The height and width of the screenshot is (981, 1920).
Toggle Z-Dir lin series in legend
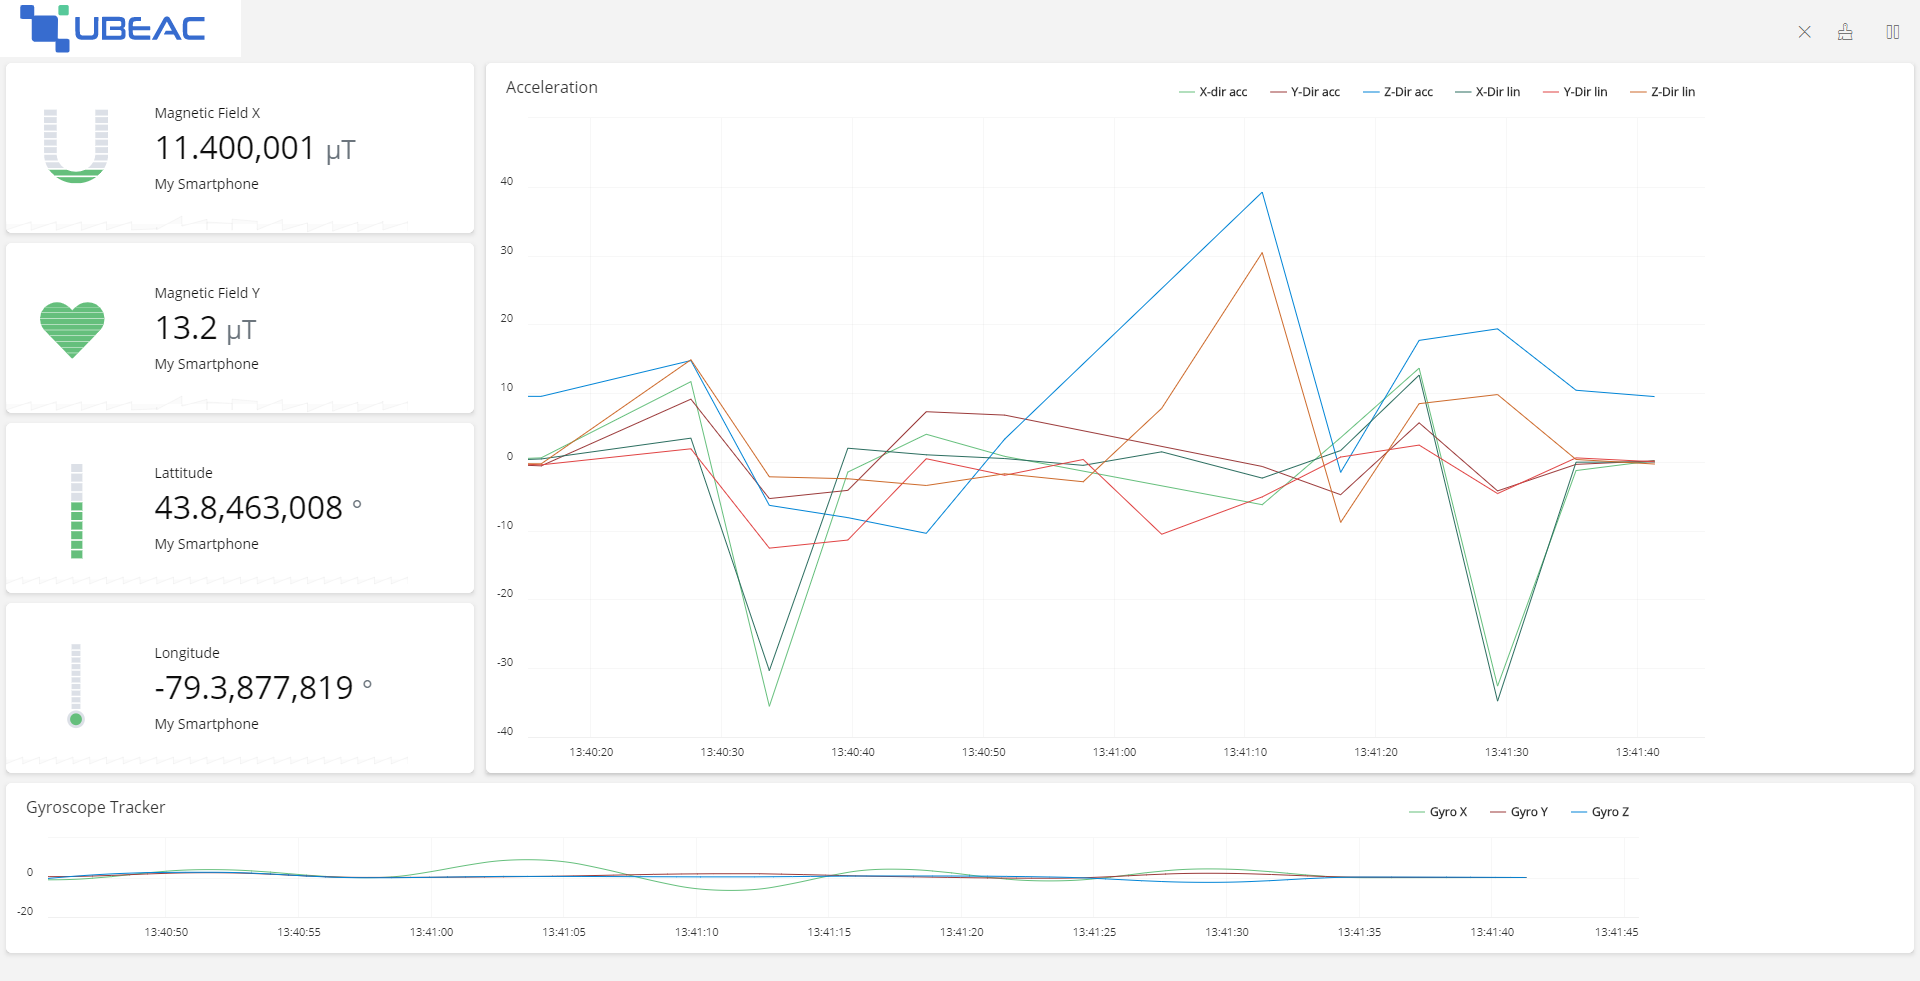[1662, 92]
